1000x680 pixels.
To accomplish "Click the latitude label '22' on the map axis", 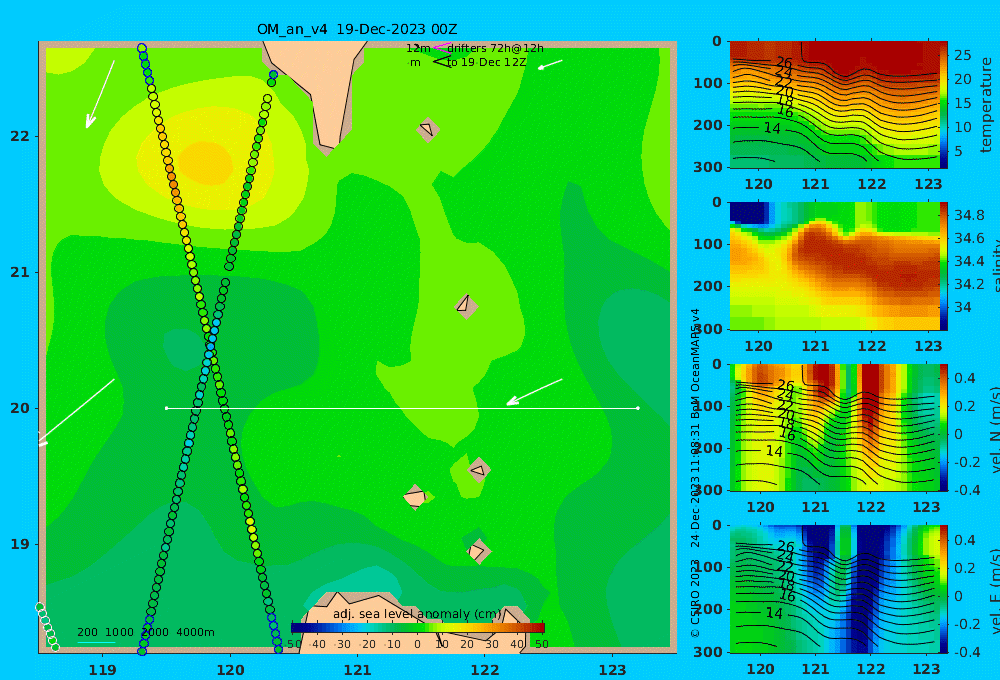I will point(20,136).
